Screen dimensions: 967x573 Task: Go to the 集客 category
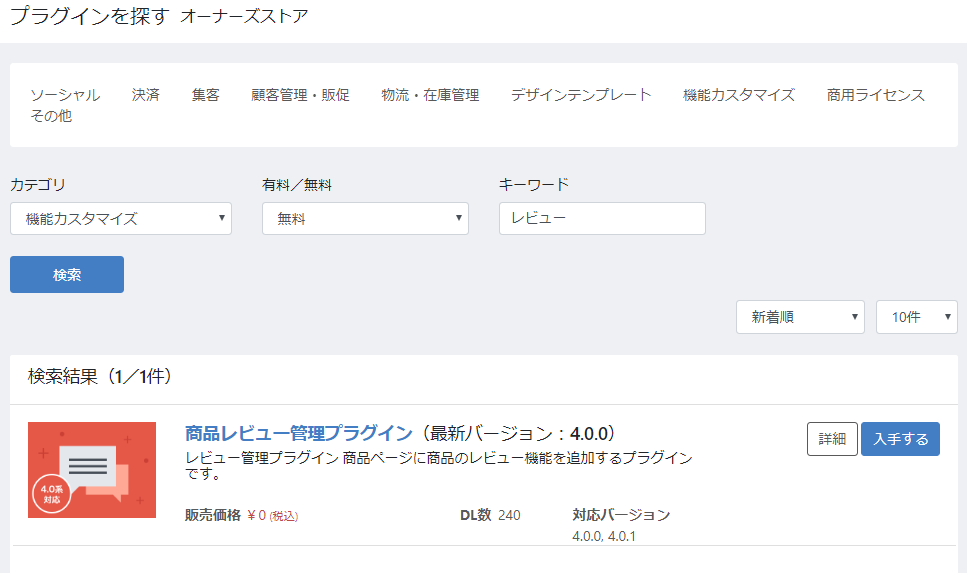point(206,95)
